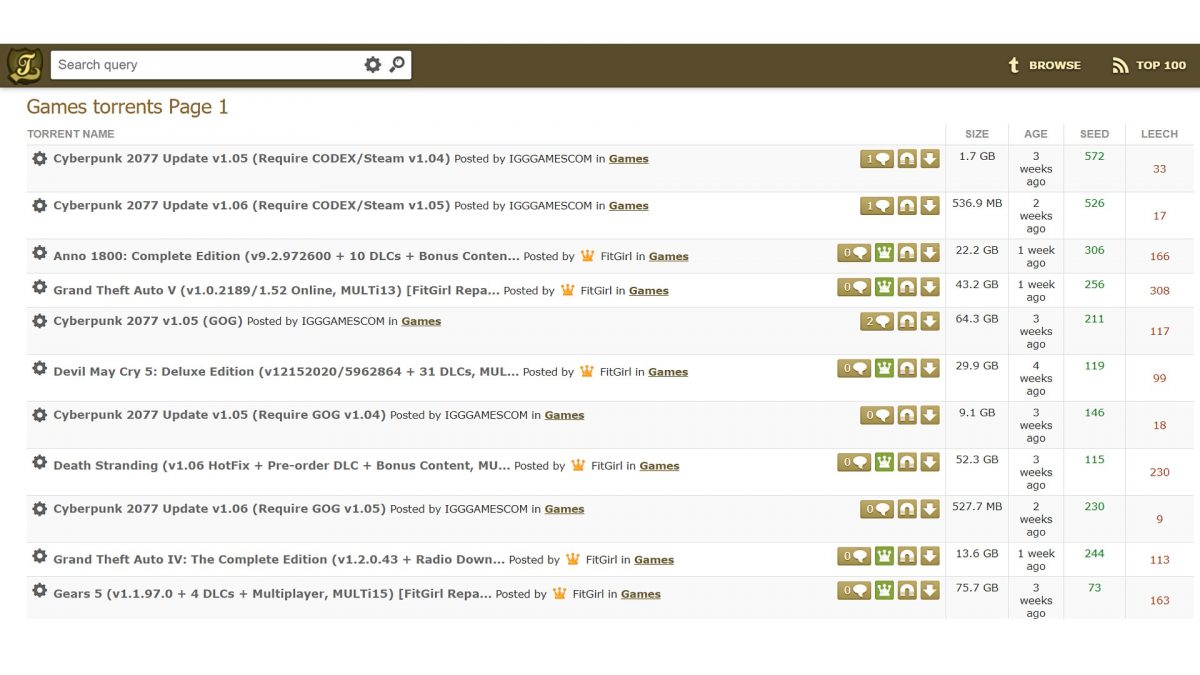Click magnet icon for Cyberpunk 2077 v1.05 CODEX update
The height and width of the screenshot is (675, 1200).
(x=907, y=159)
